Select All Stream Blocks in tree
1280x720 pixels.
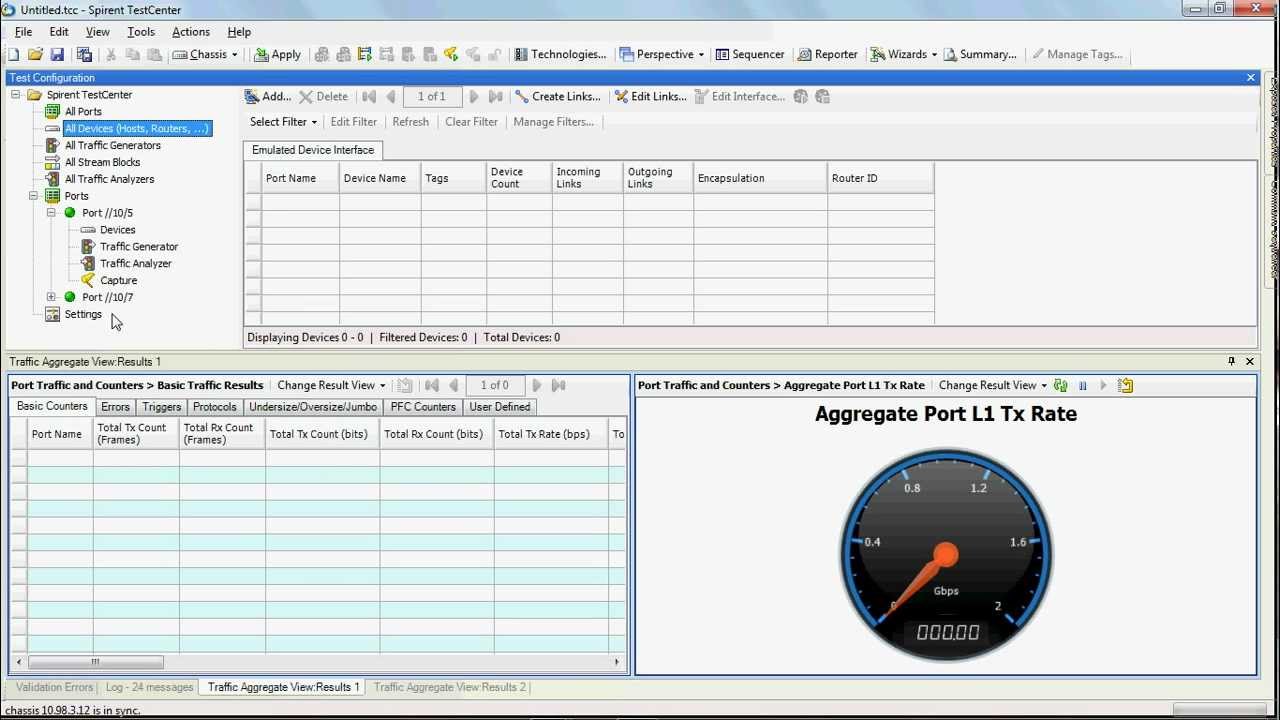pos(102,162)
